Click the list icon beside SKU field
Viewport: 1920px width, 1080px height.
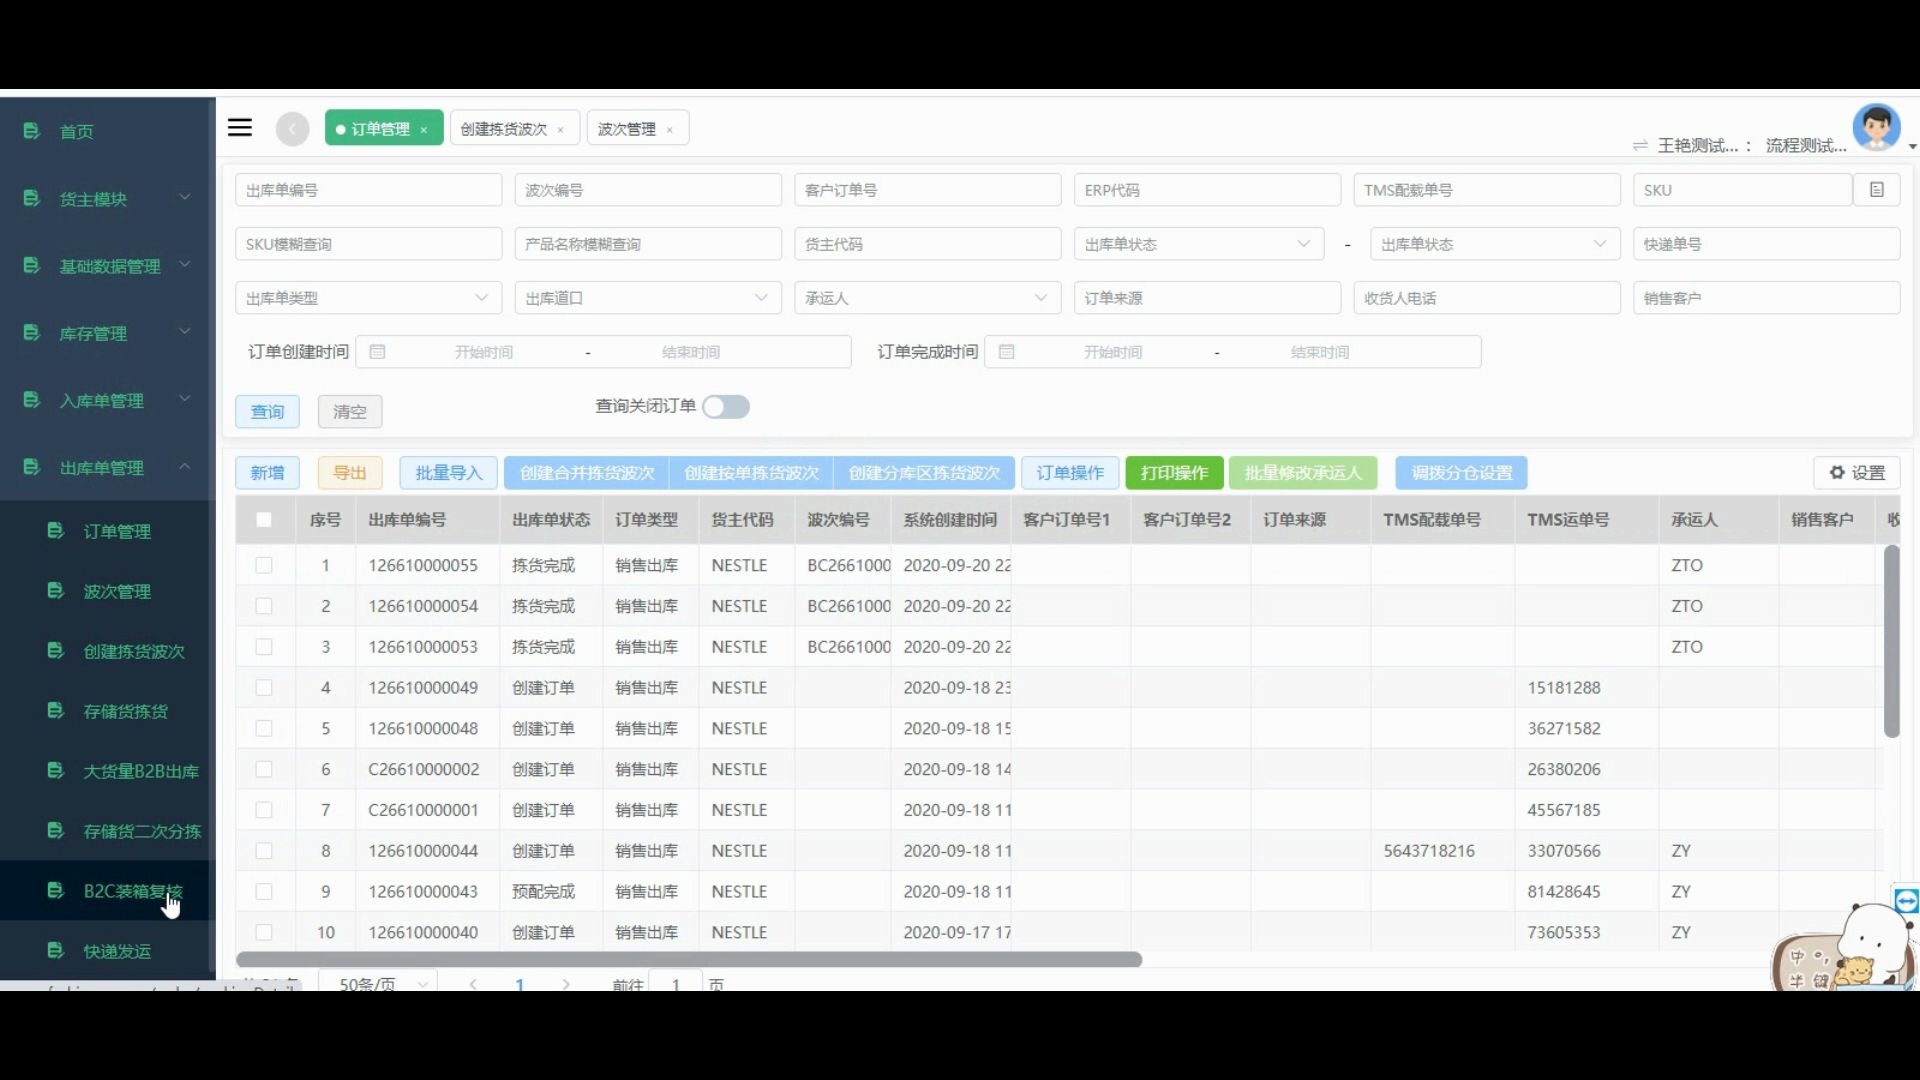pyautogui.click(x=1877, y=190)
